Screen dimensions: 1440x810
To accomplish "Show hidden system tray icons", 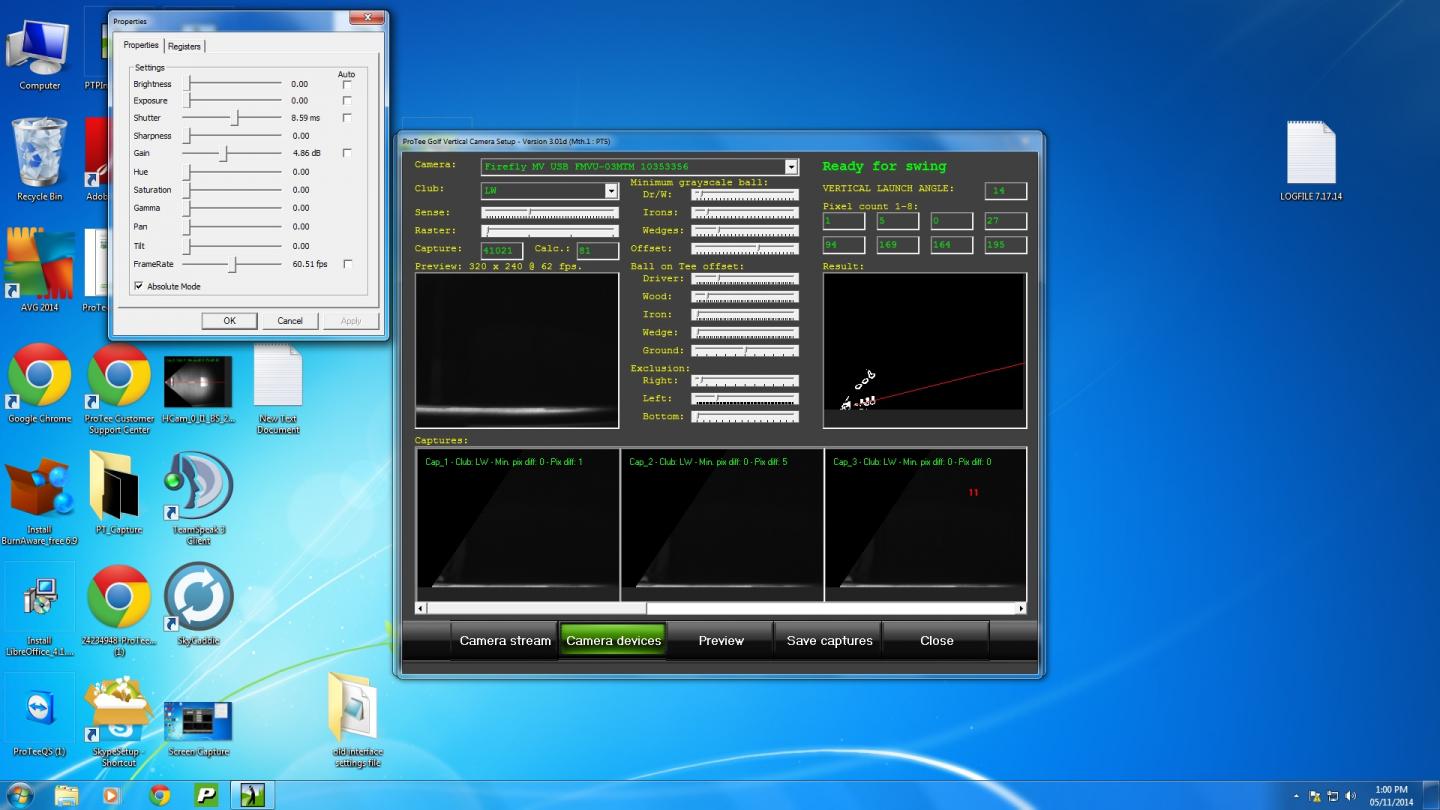I will 1297,796.
